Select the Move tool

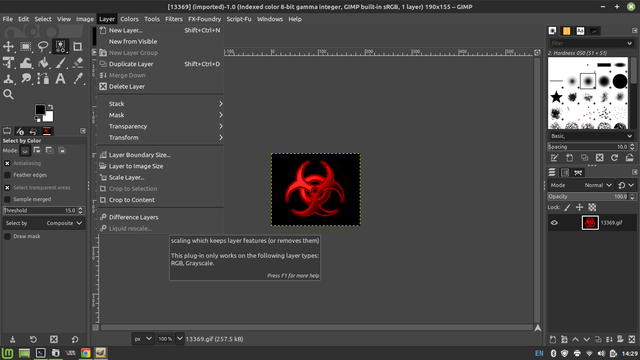pyautogui.click(x=8, y=47)
